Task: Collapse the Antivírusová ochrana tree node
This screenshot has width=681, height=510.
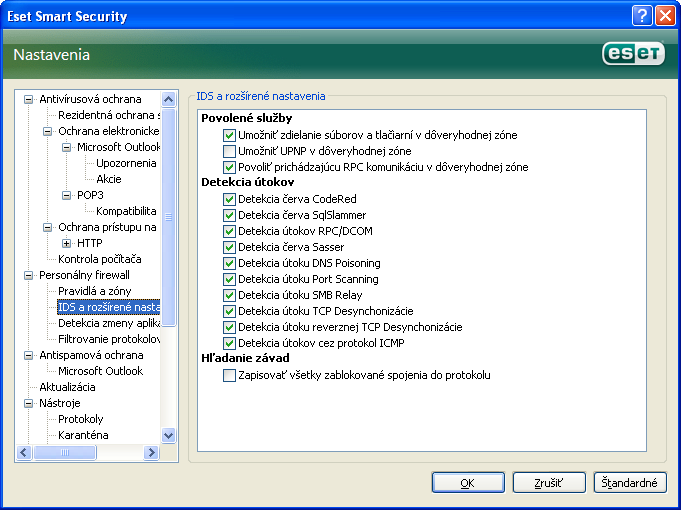Action: click(x=29, y=99)
